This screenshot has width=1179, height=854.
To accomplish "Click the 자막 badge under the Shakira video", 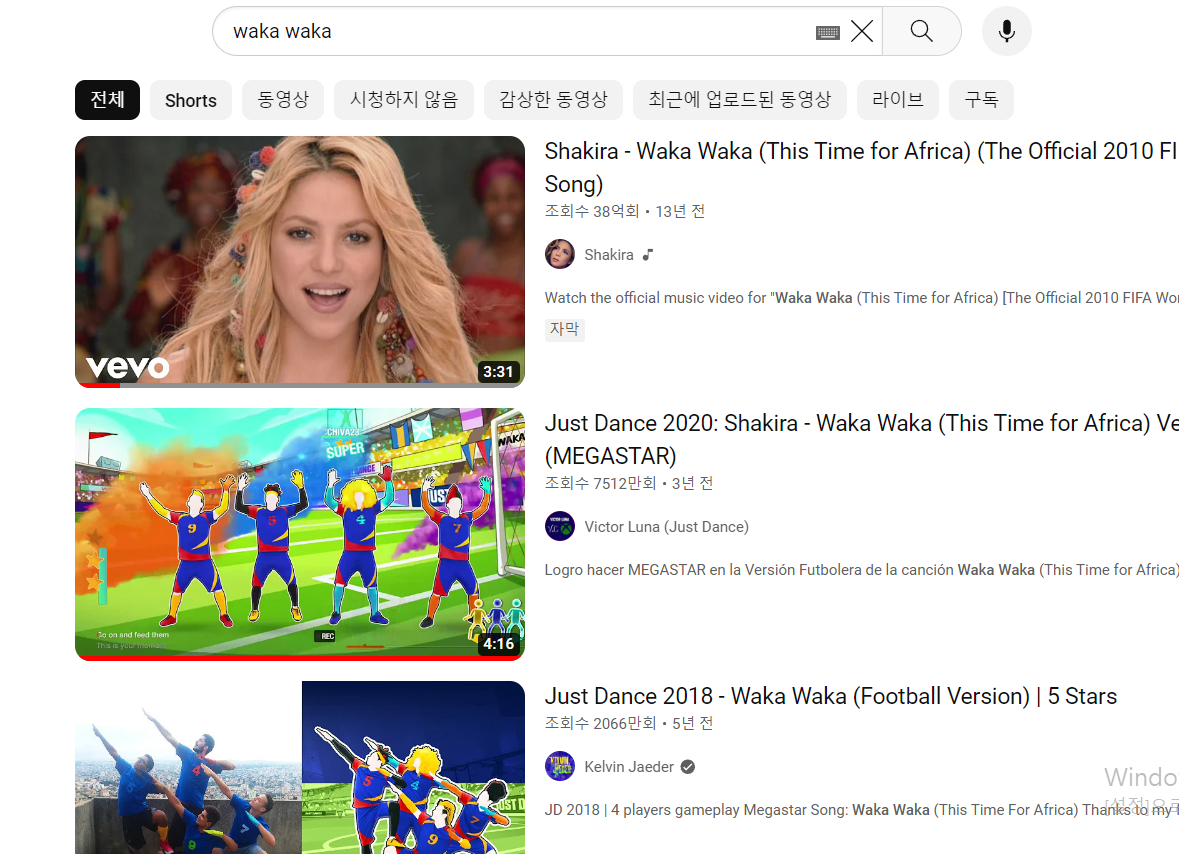I will point(564,329).
